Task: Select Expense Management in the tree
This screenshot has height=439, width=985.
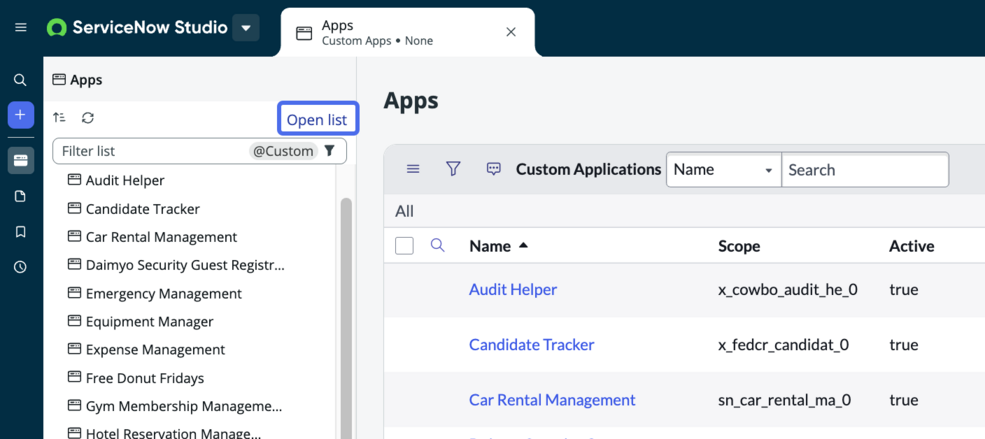Action: pyautogui.click(x=155, y=350)
